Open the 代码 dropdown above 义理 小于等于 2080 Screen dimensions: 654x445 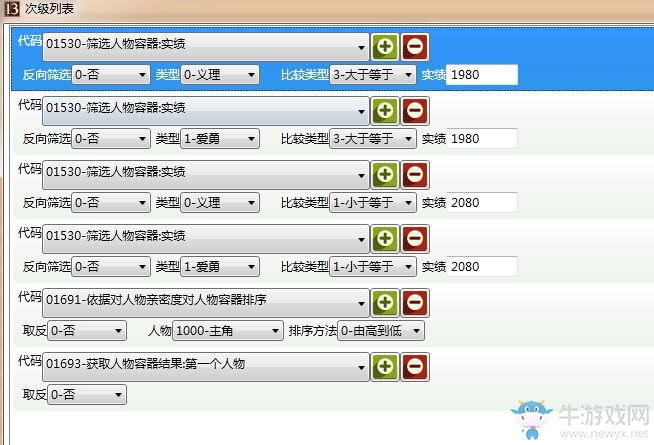206,175
